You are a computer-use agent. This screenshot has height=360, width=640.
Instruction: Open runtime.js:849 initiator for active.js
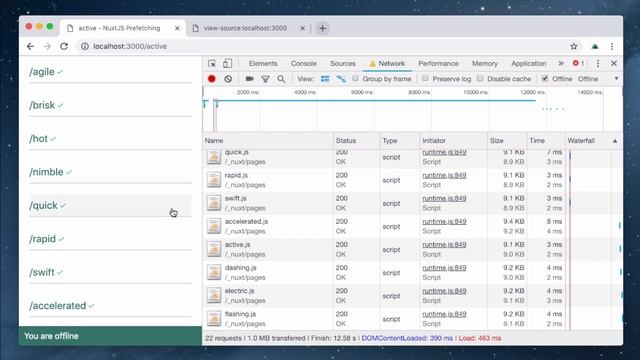coord(444,244)
